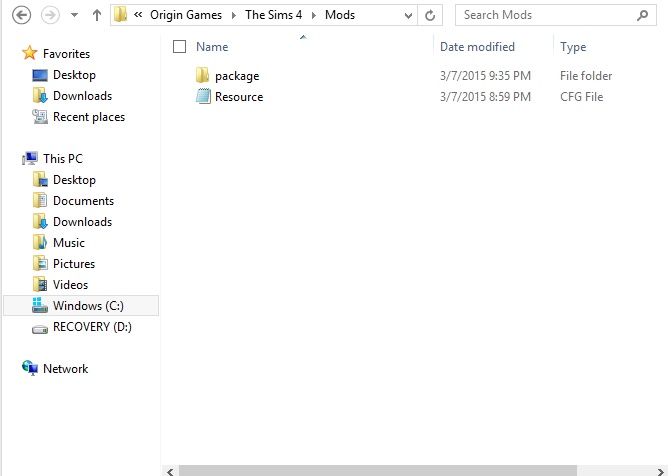Open Recent places in Favorites
The image size is (668, 476).
pos(89,117)
